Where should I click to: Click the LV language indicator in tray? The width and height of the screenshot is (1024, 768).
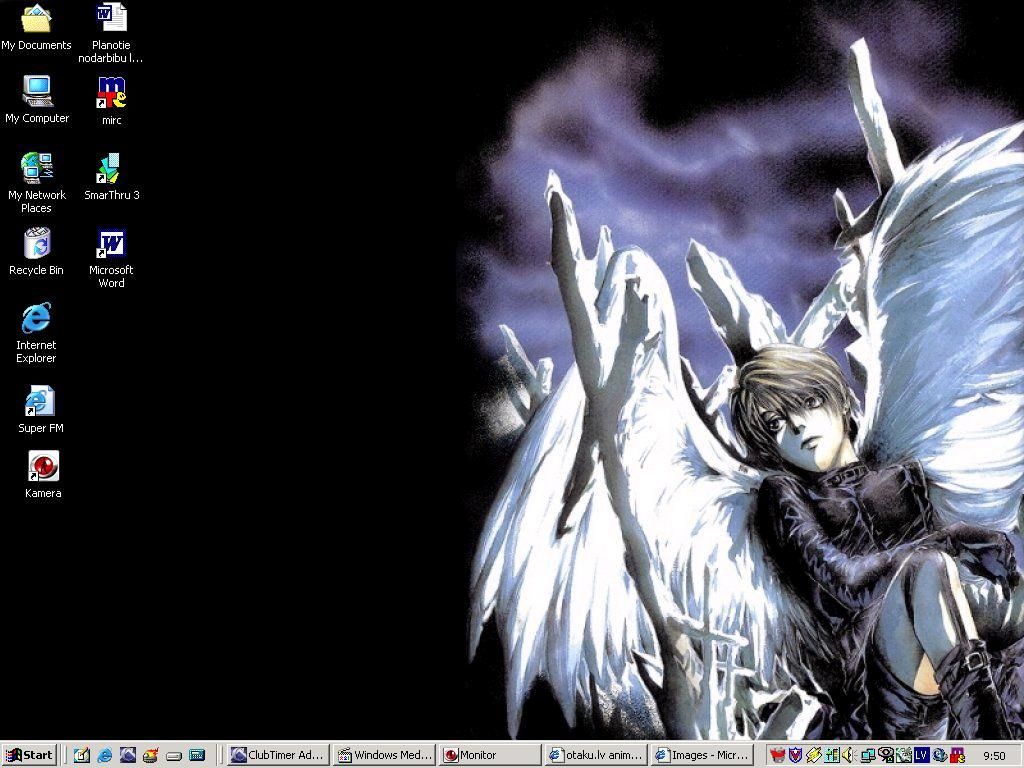(x=921, y=755)
